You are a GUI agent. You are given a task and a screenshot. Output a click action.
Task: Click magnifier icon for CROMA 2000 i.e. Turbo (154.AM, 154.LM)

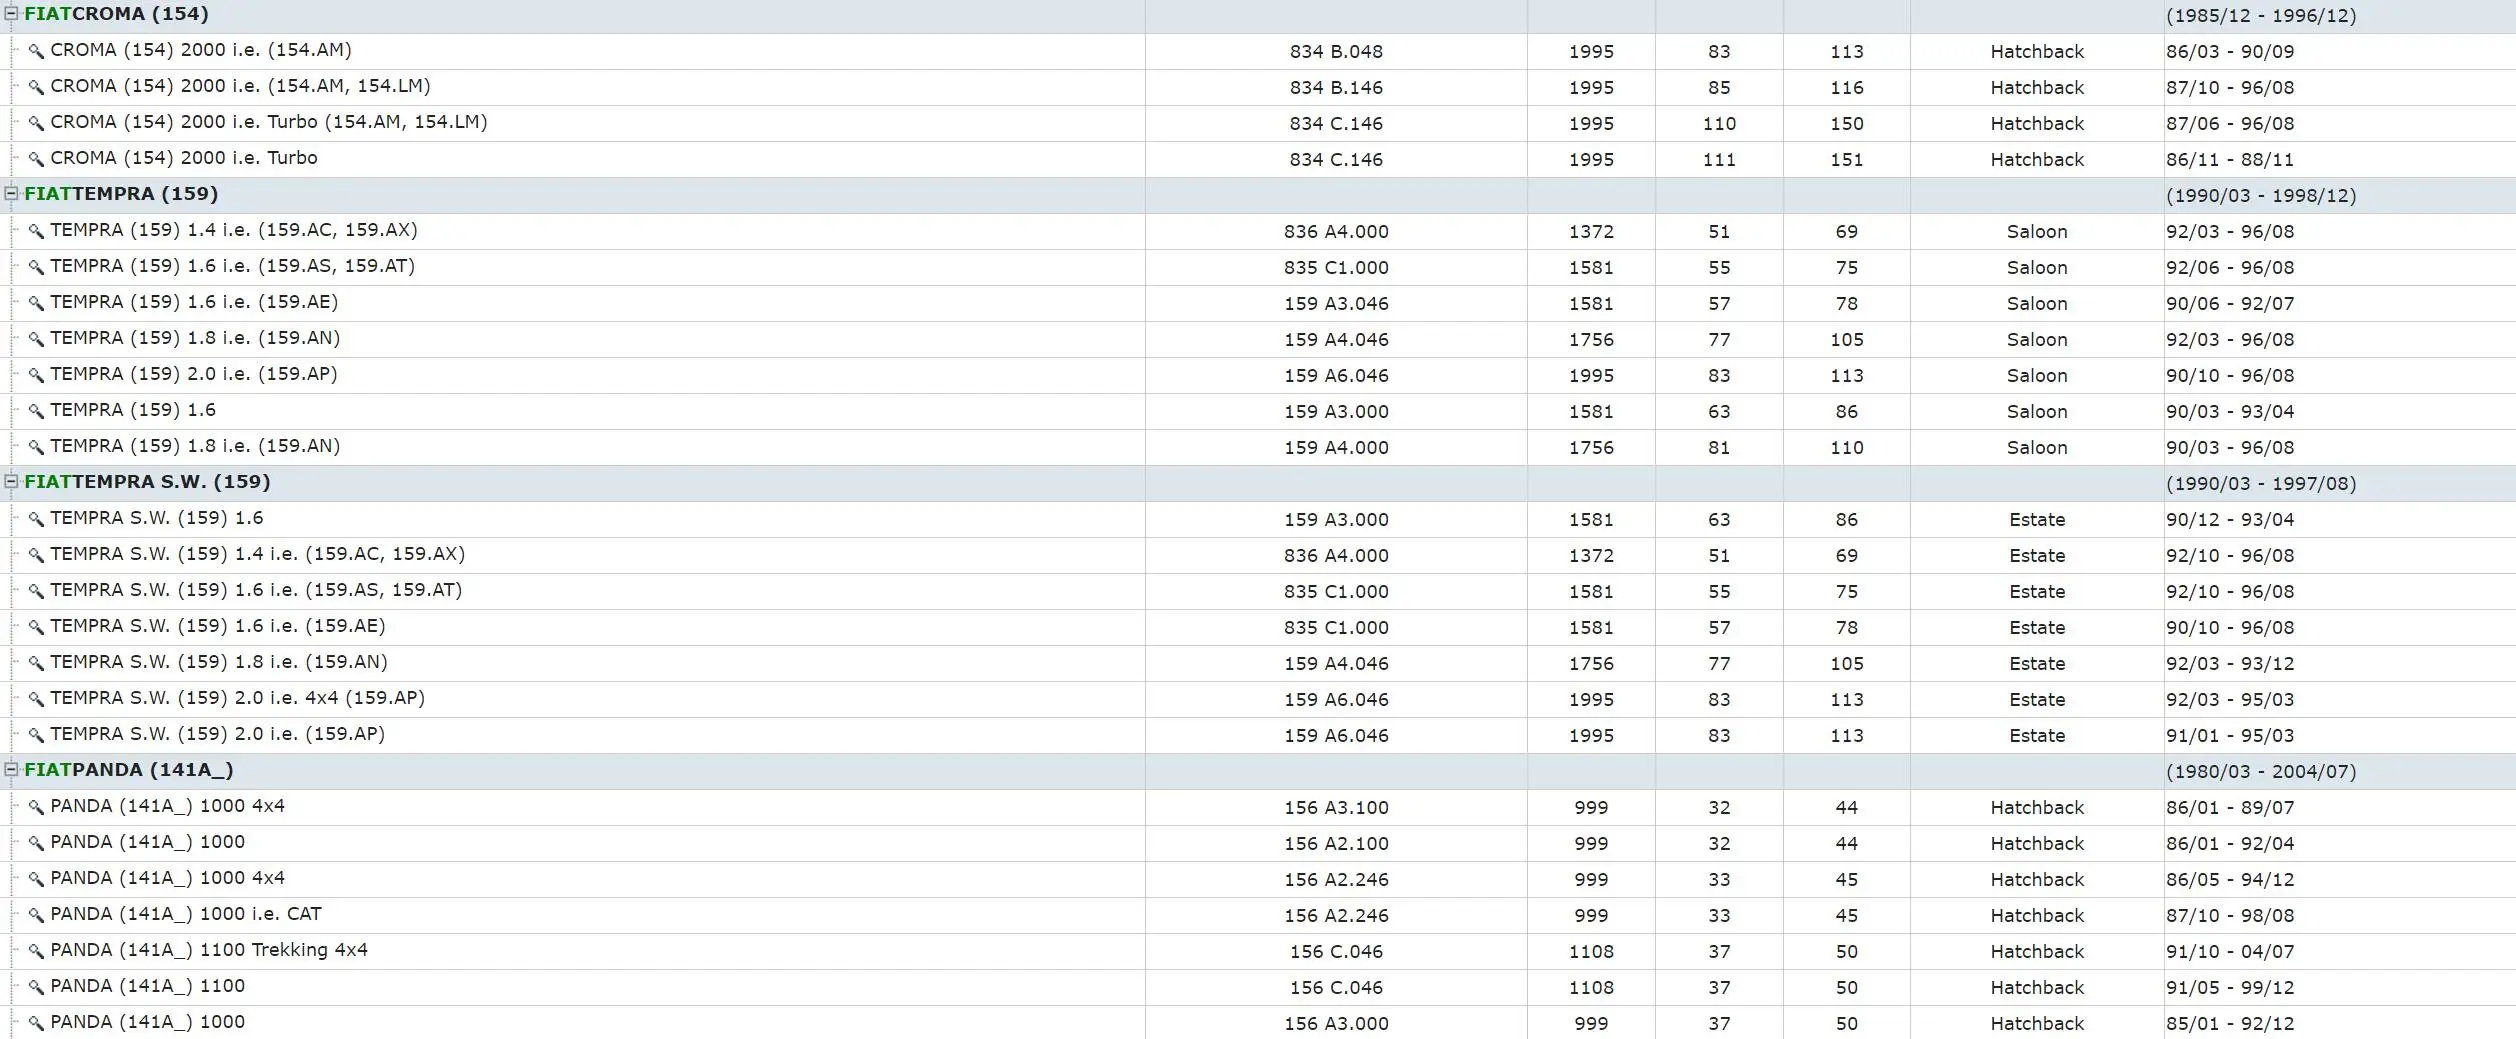pos(36,123)
